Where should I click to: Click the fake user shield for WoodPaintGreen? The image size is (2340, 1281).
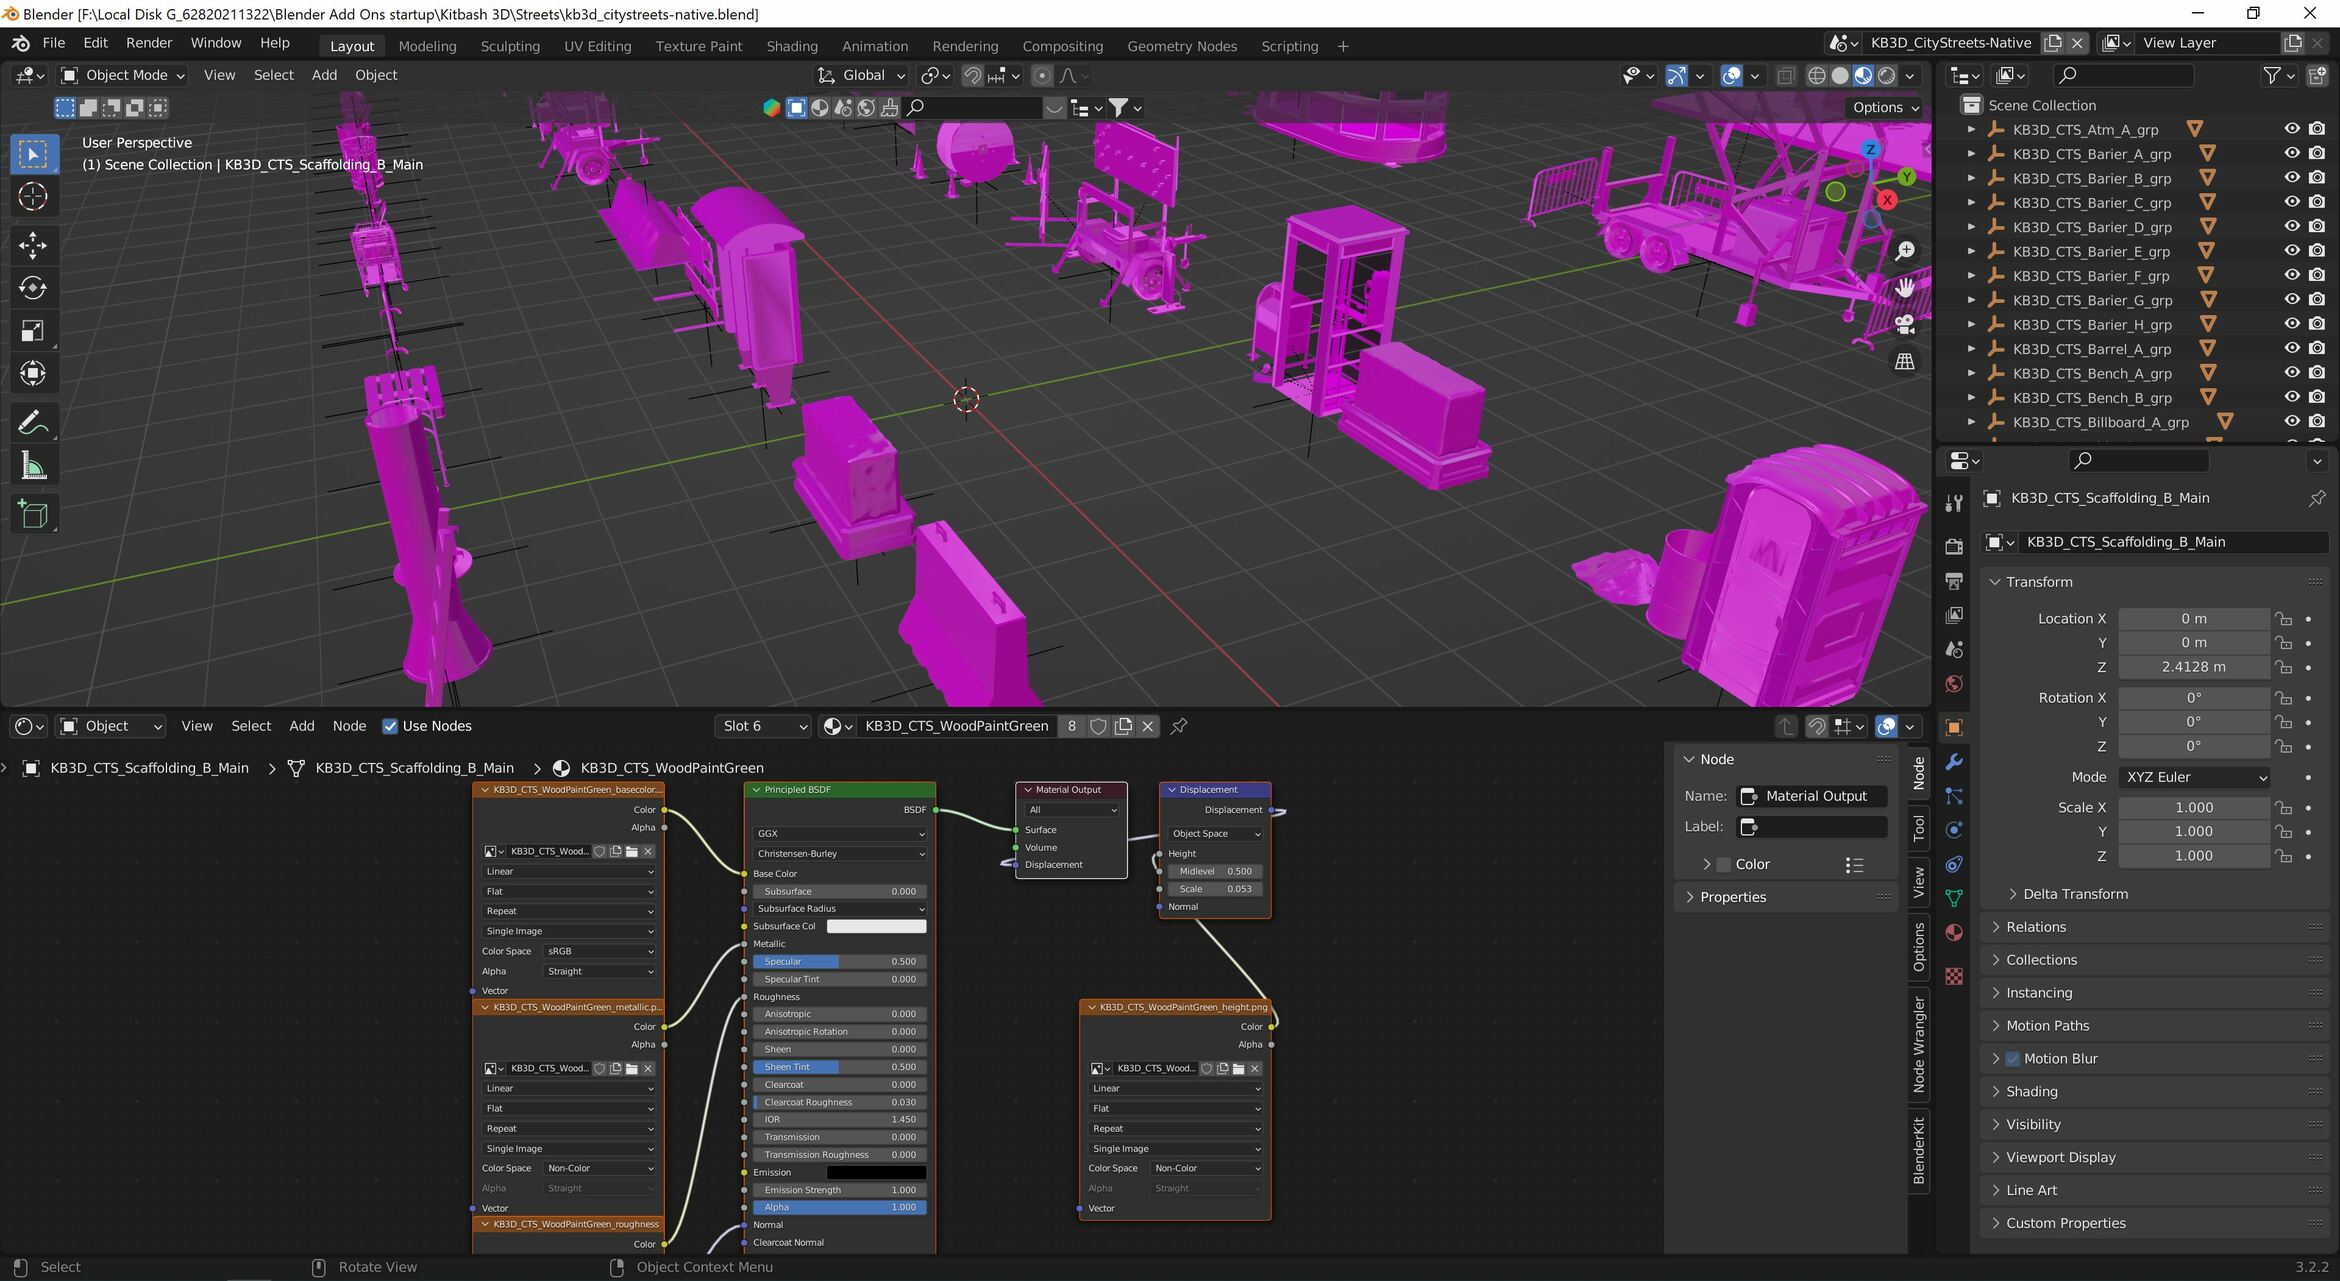pos(1098,726)
